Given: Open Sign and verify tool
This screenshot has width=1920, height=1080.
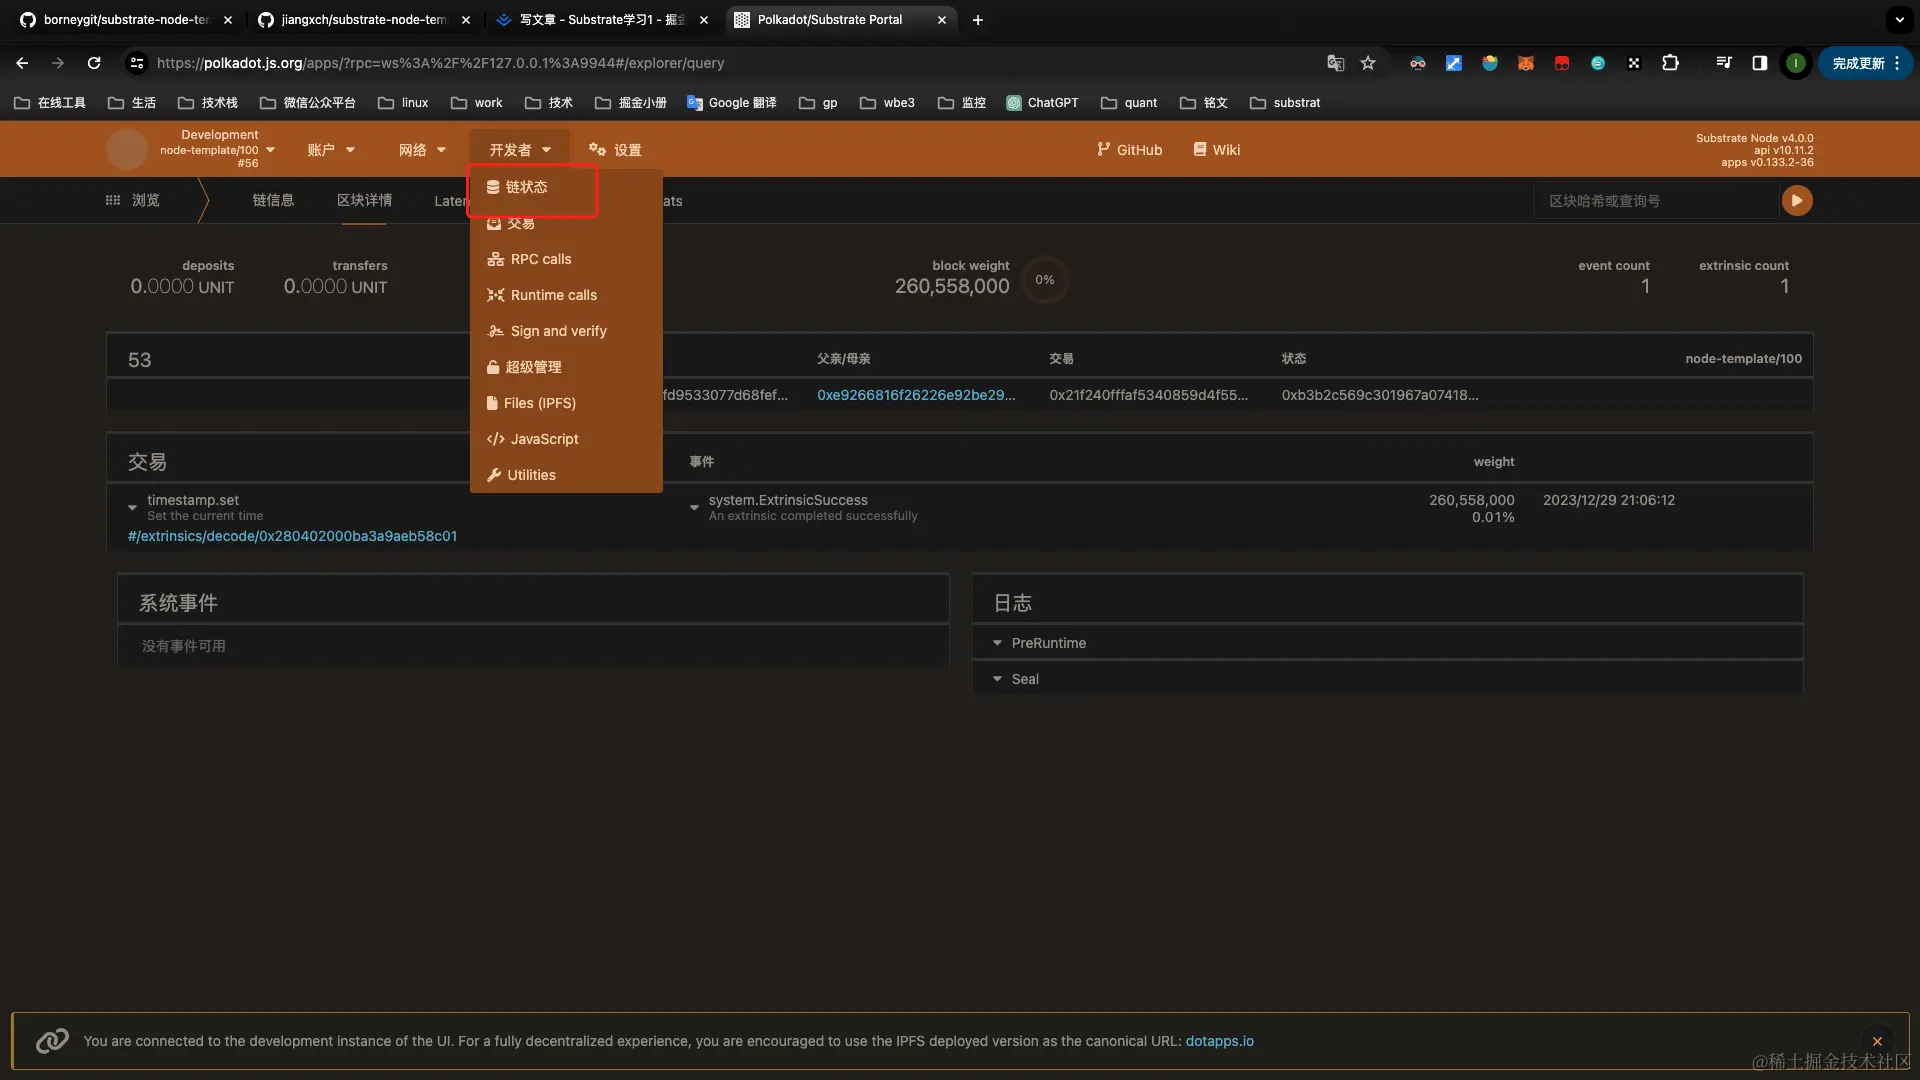Looking at the screenshot, I should [x=558, y=331].
